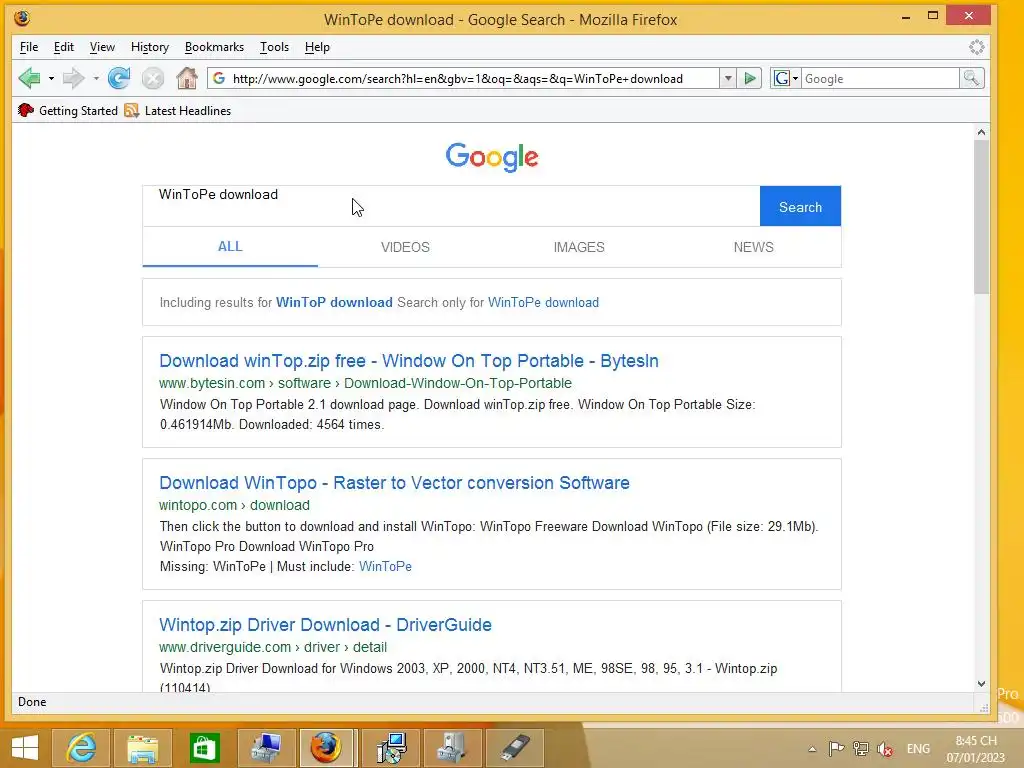The image size is (1024, 768).
Task: Click the Done status bar text
Action: tap(32, 702)
